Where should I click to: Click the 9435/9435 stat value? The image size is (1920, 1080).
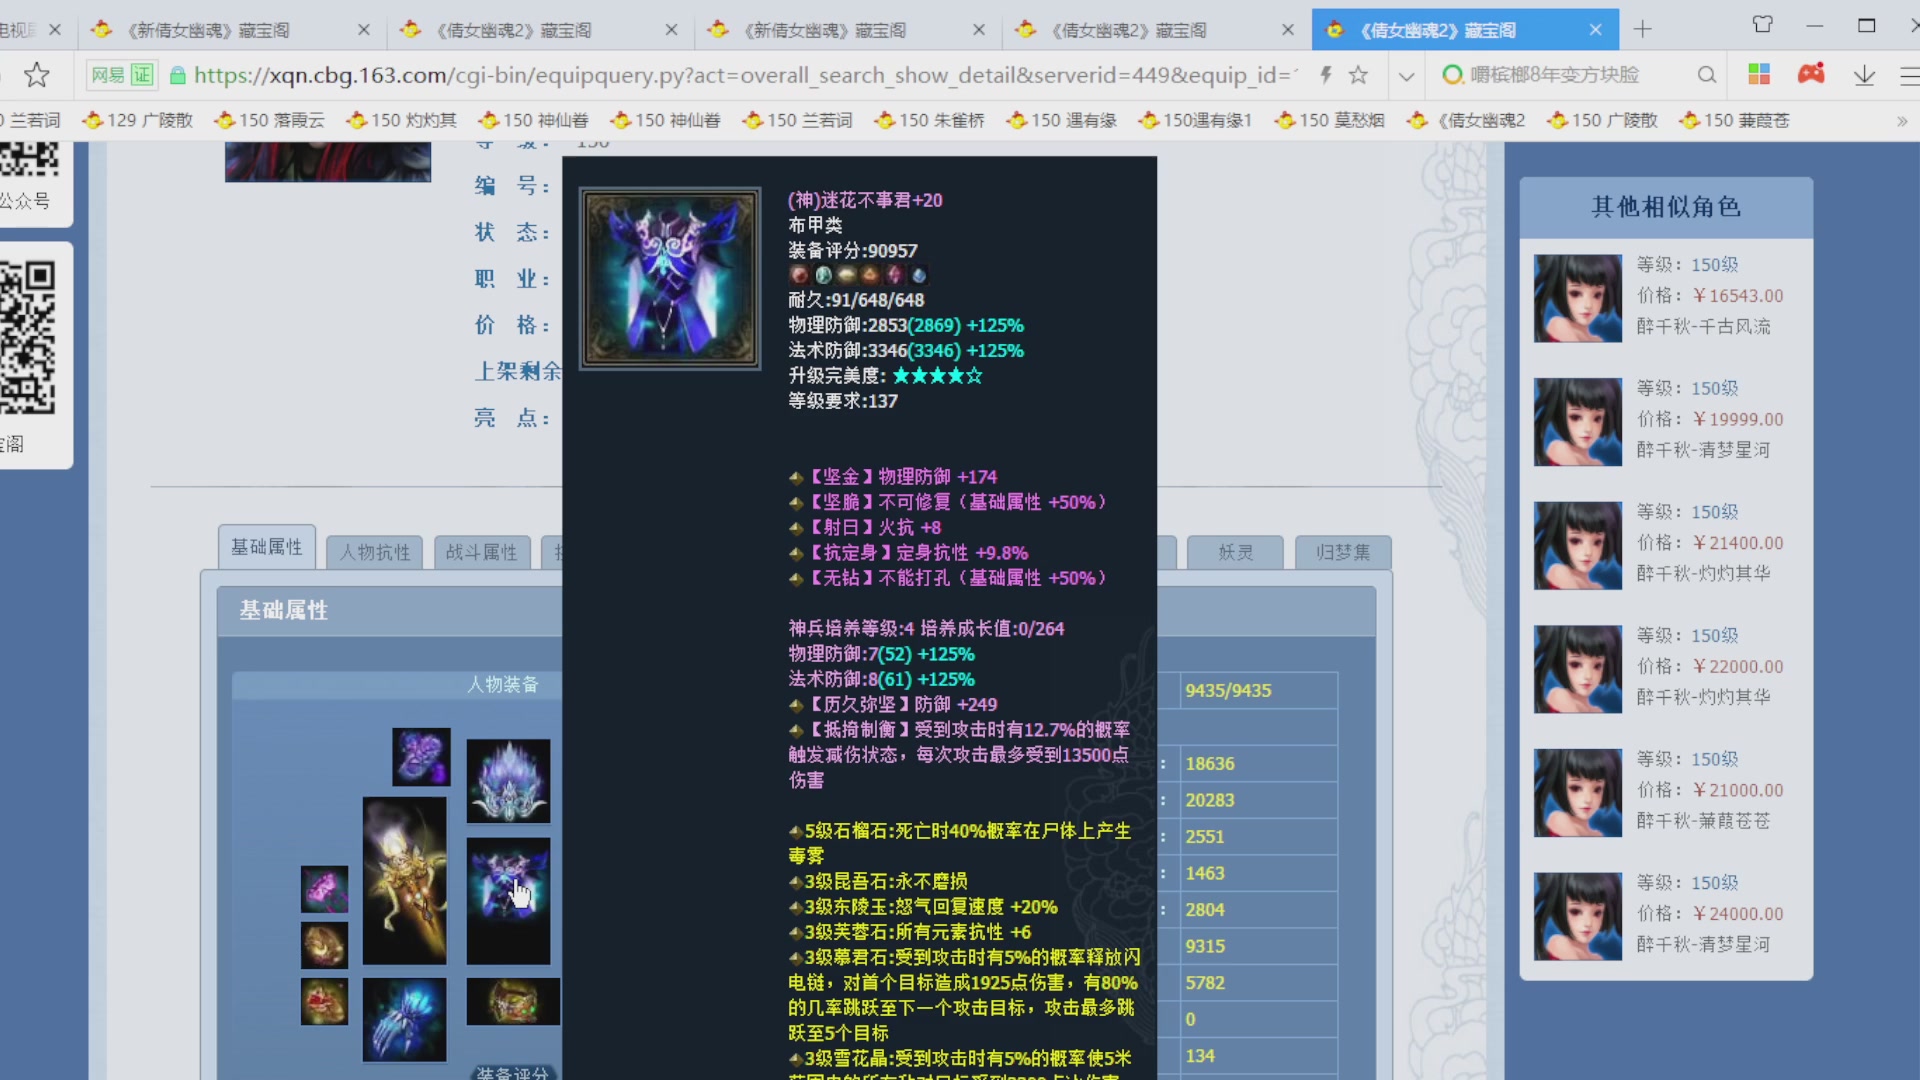point(1228,691)
